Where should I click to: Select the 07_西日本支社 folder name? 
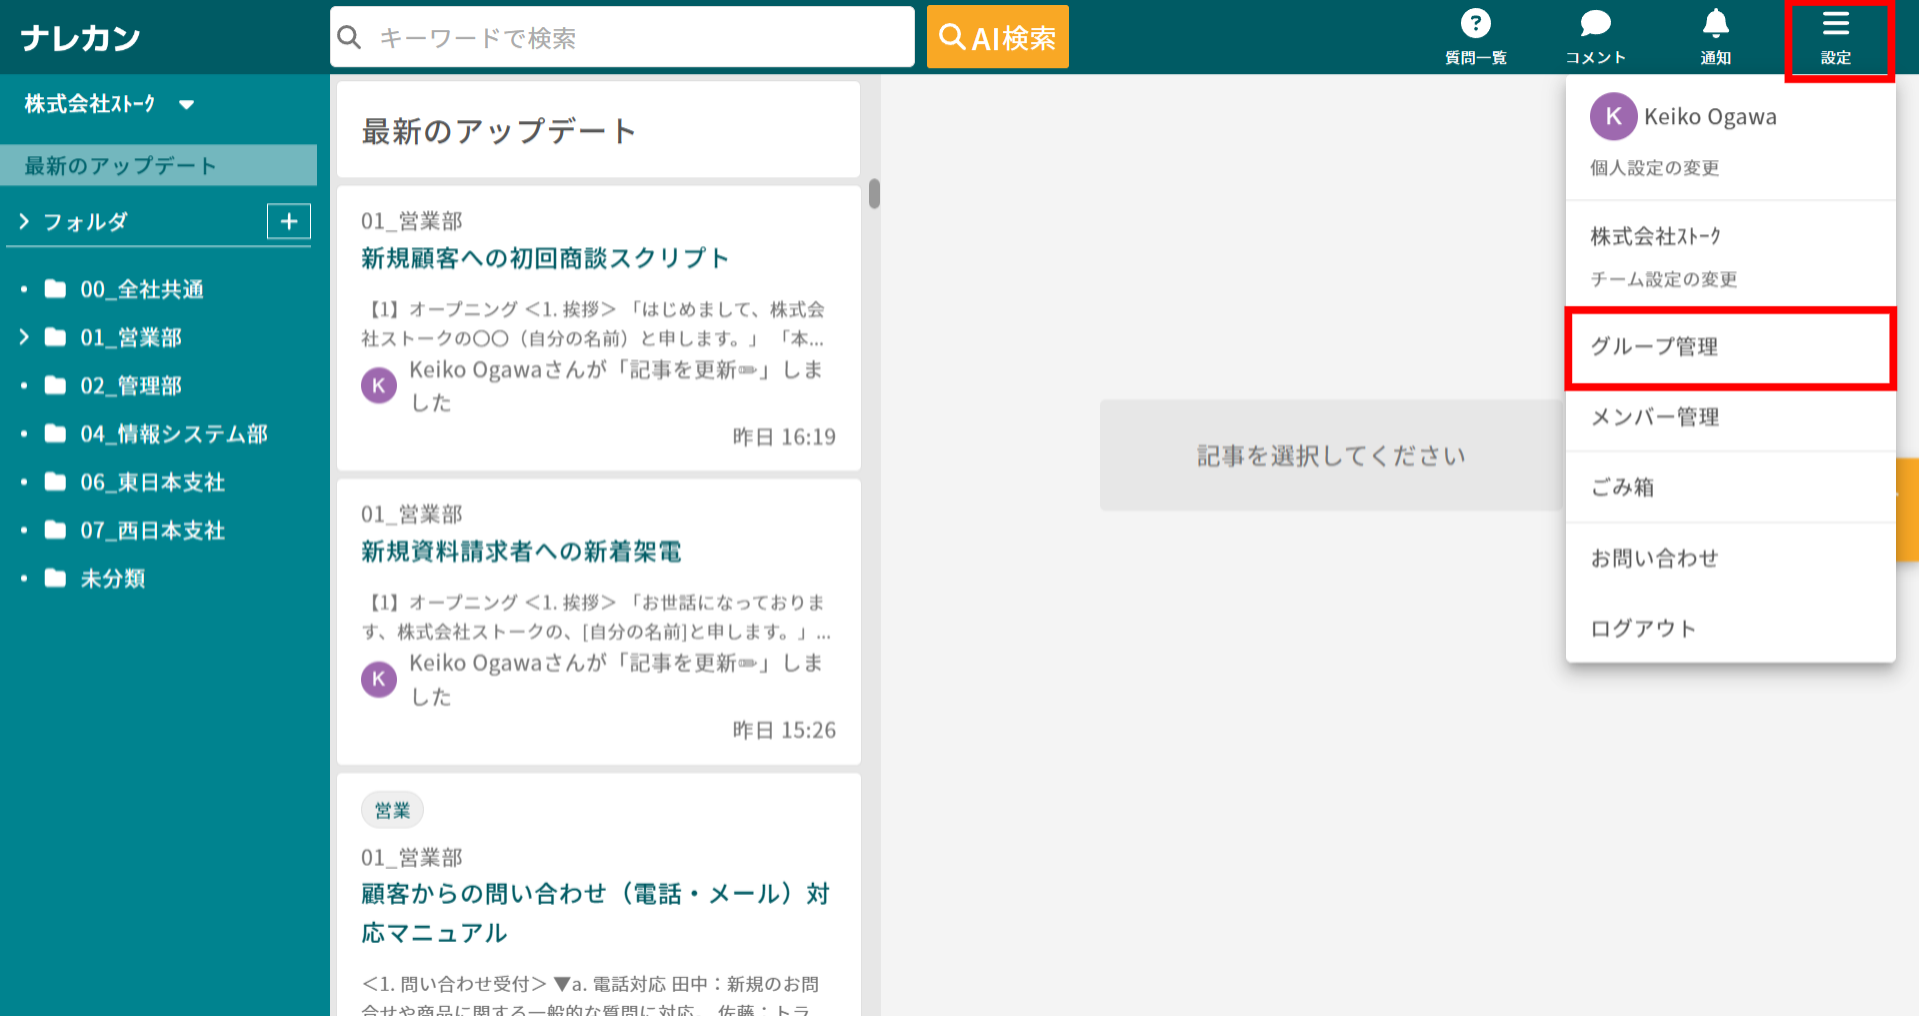[x=152, y=530]
